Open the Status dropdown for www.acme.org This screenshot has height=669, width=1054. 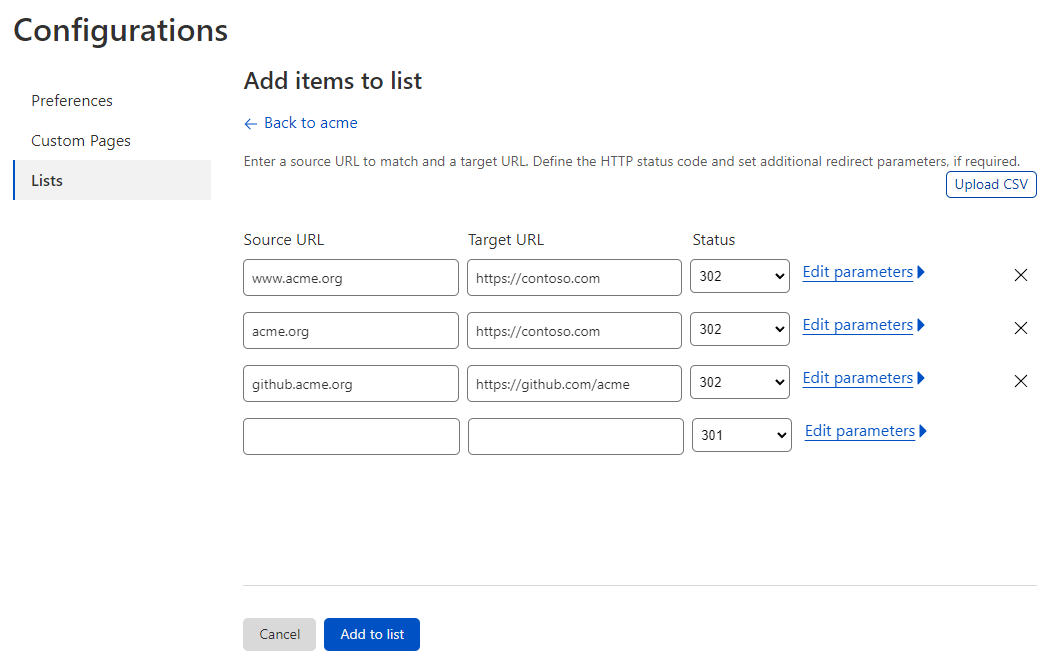pos(740,276)
